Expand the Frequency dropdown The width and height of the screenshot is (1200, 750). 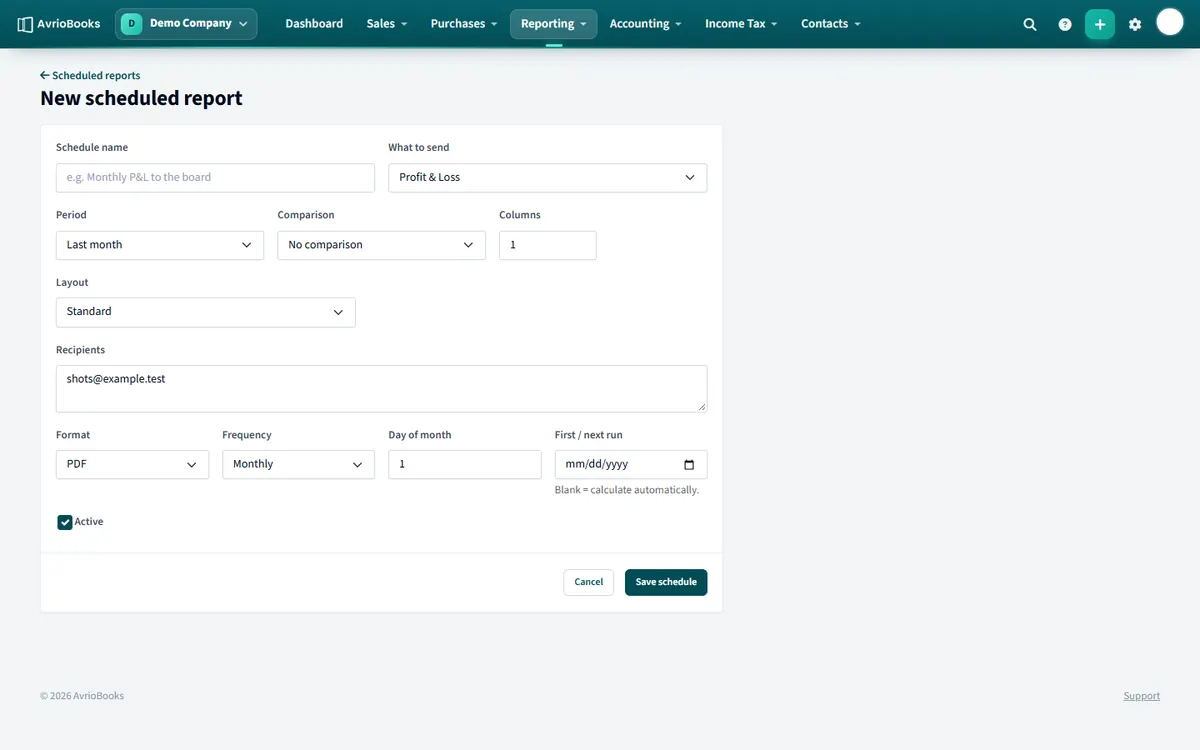pos(298,464)
